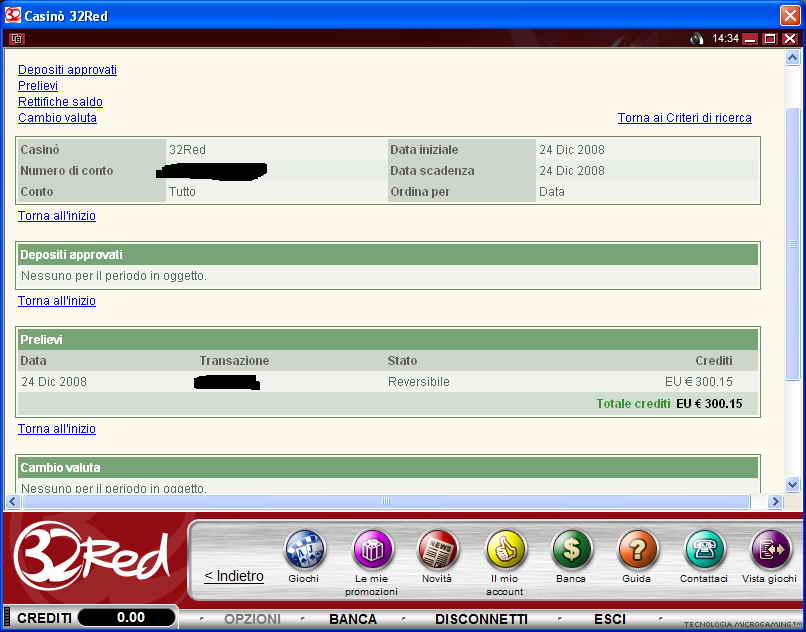This screenshot has height=632, width=806.
Task: Click the Data scadenza value 24 Dic 2008
Action: pyautogui.click(x=572, y=171)
